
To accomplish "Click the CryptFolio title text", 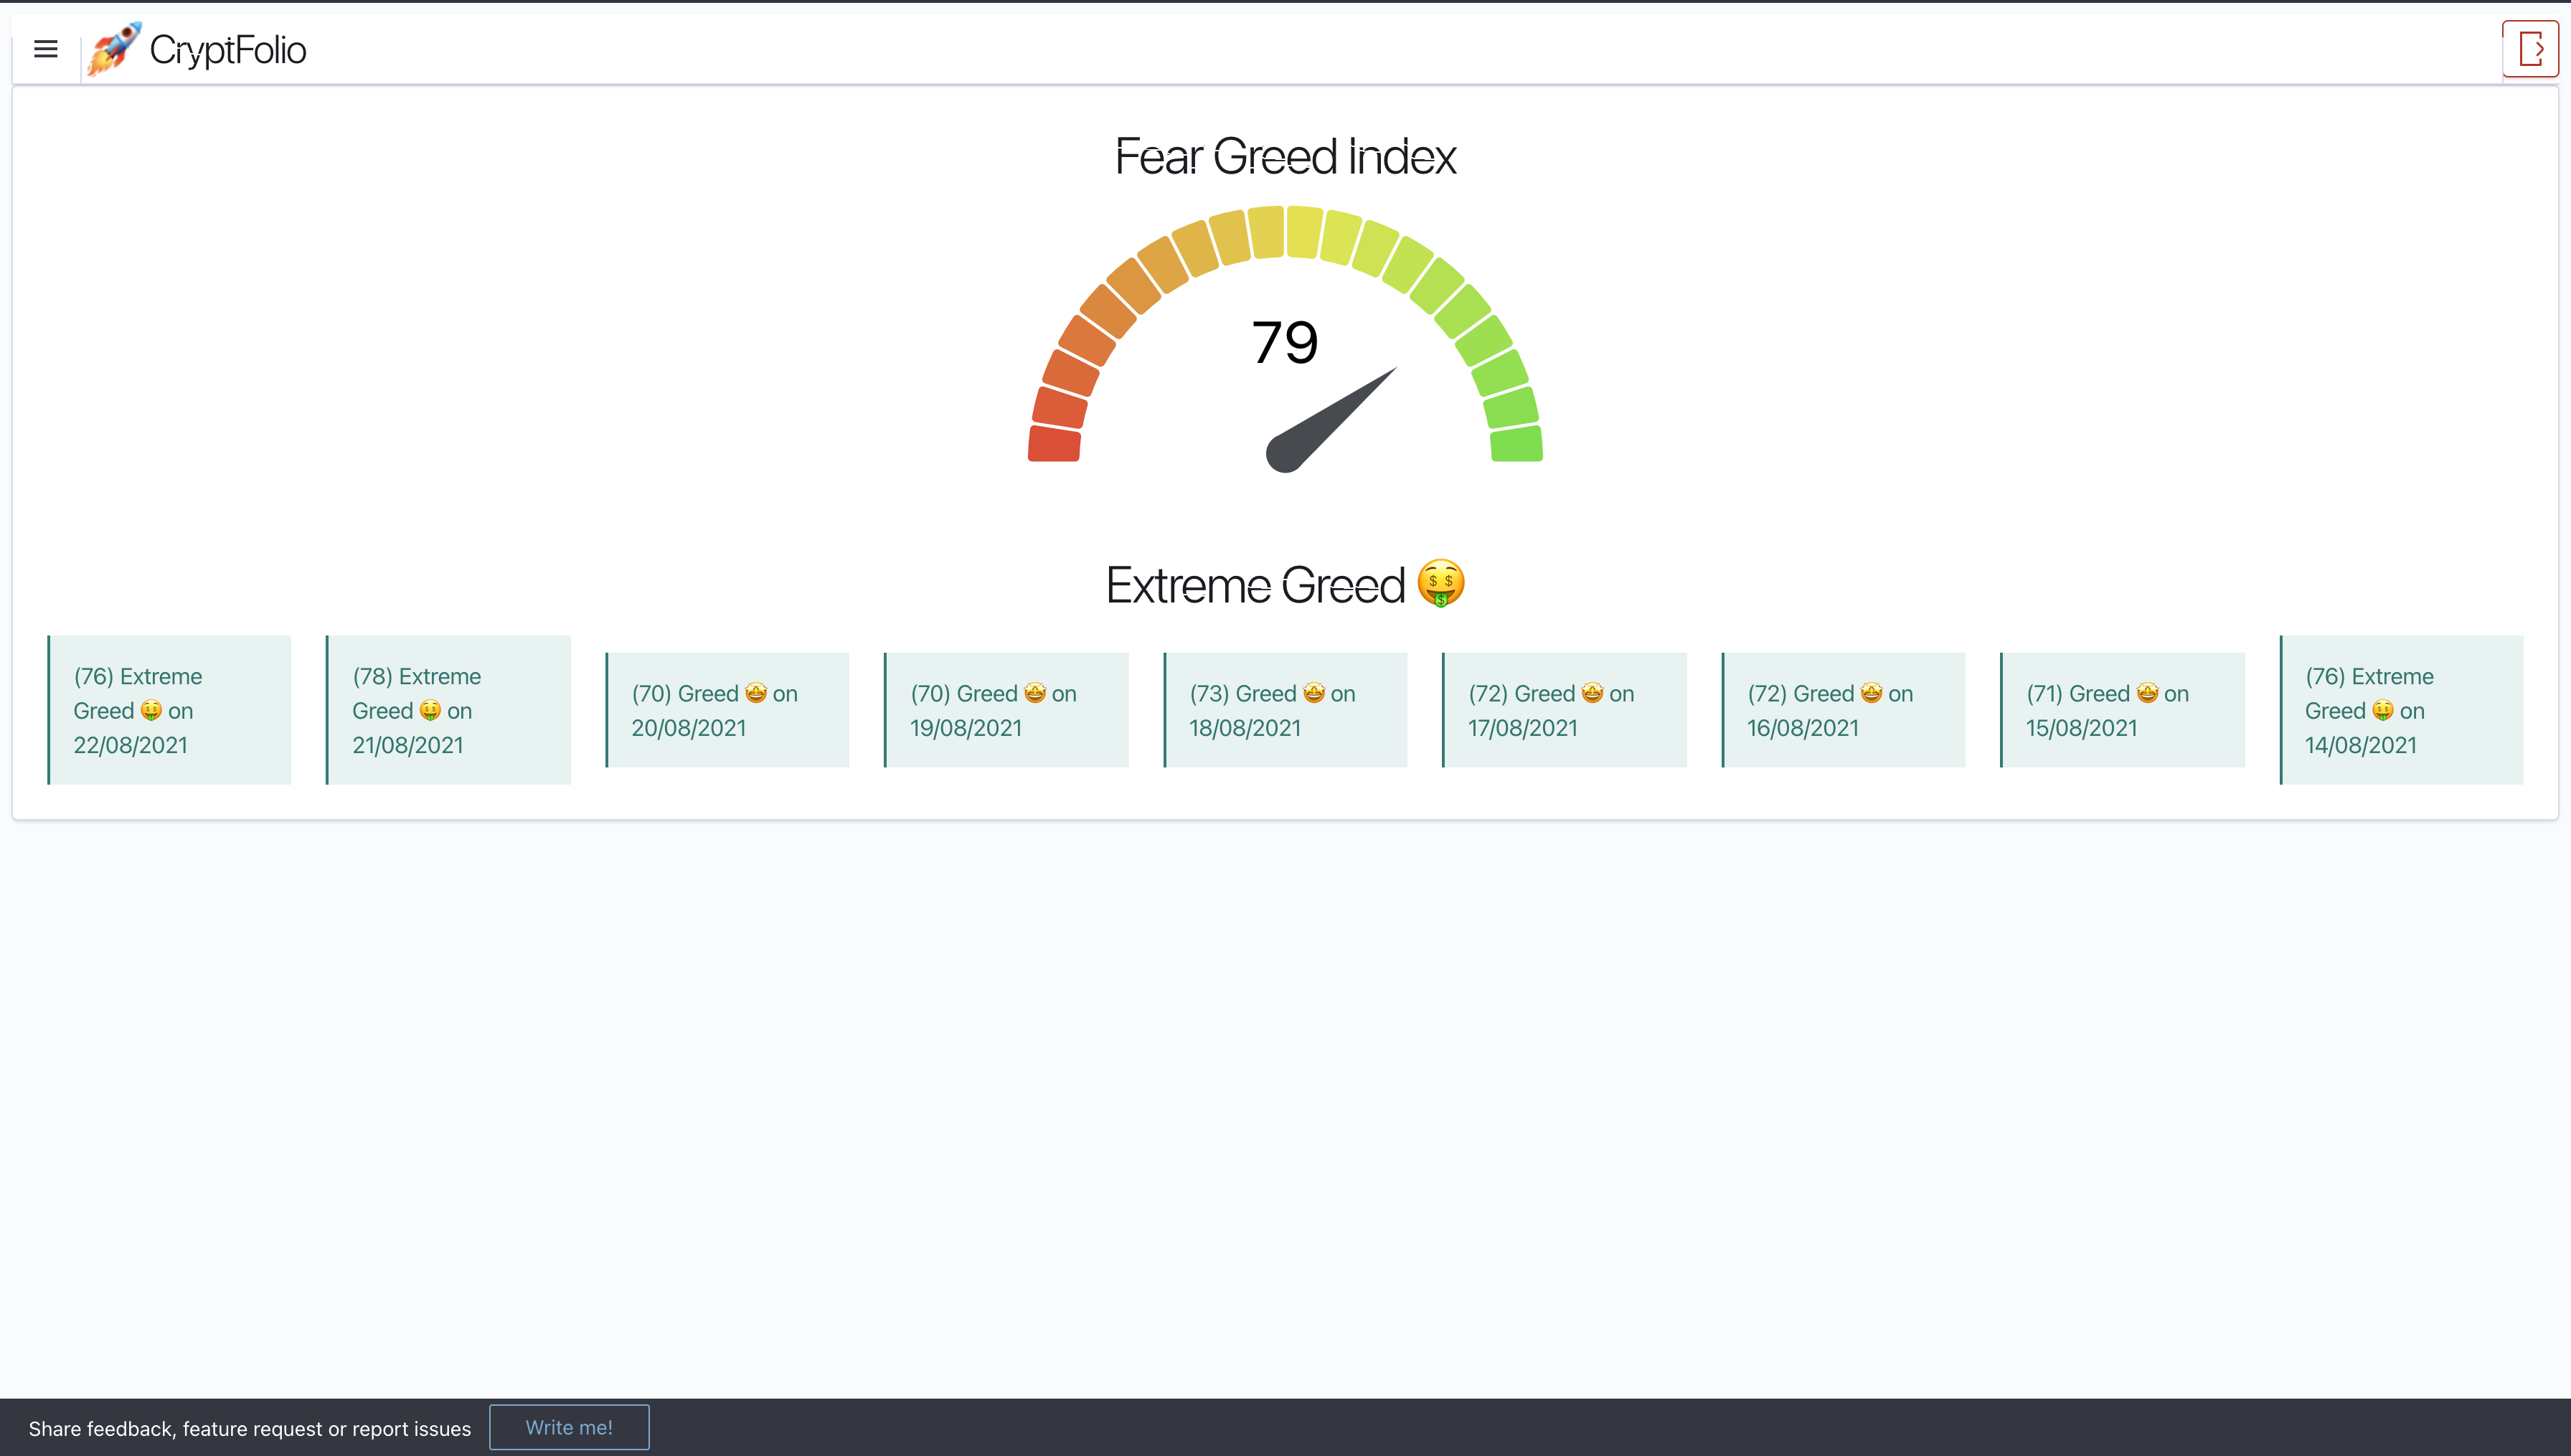I will 228,50.
